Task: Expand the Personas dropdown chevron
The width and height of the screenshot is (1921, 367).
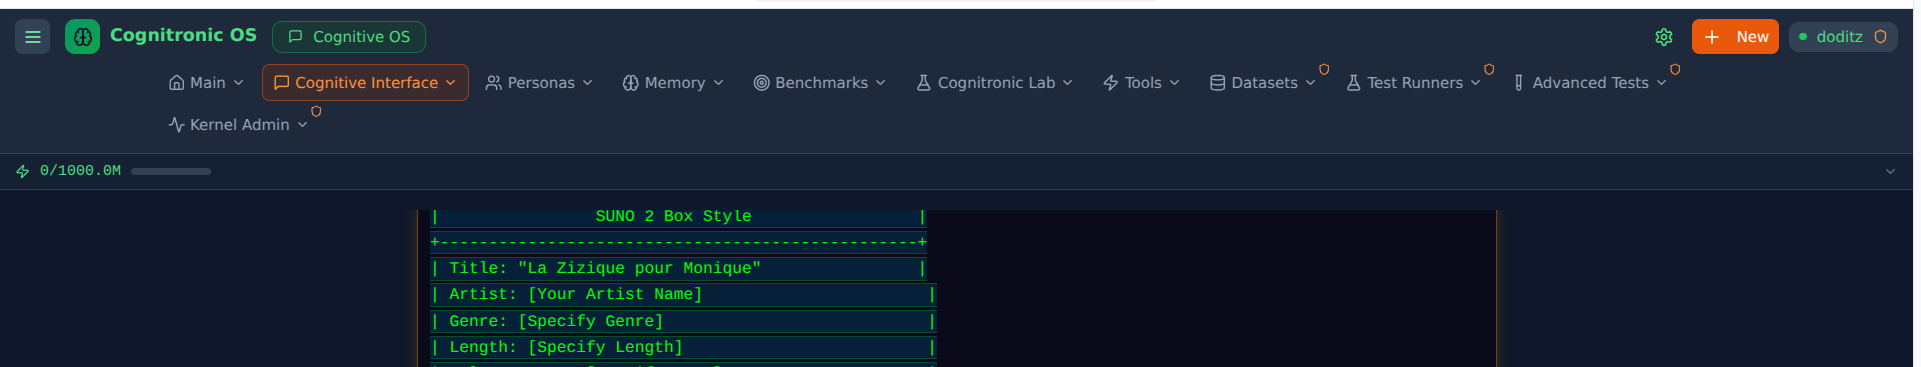Action: tap(587, 83)
